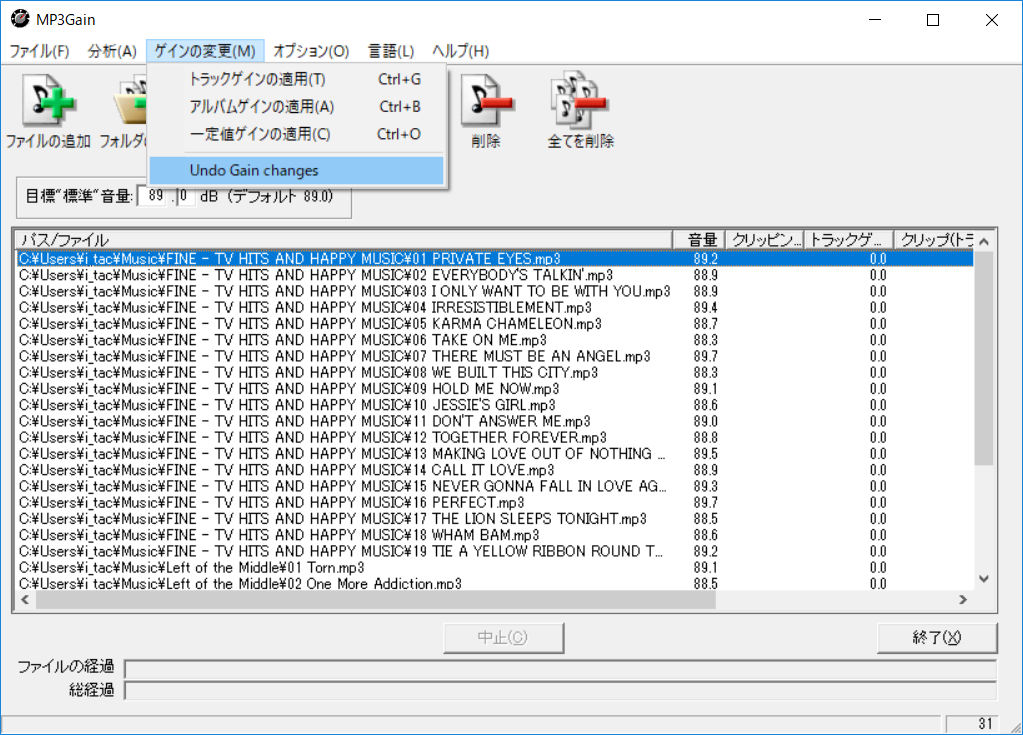Viewport: 1023px width, 735px height.
Task: Open the ヘルプ(H) menu
Action: coord(460,50)
